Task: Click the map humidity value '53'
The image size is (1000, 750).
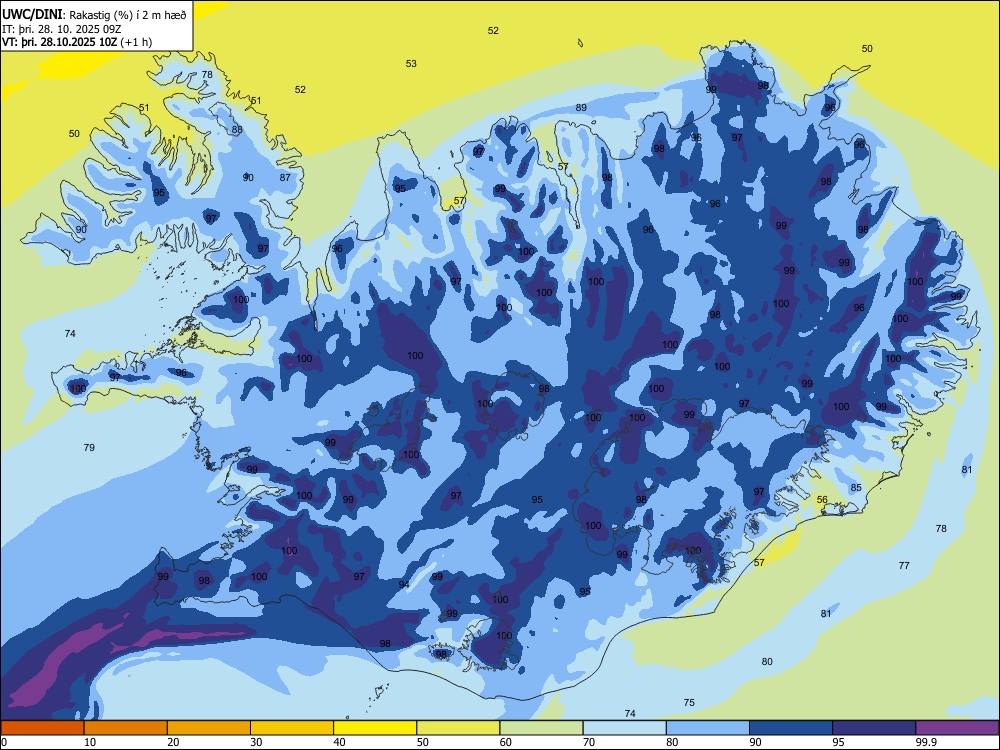Action: click(x=411, y=63)
